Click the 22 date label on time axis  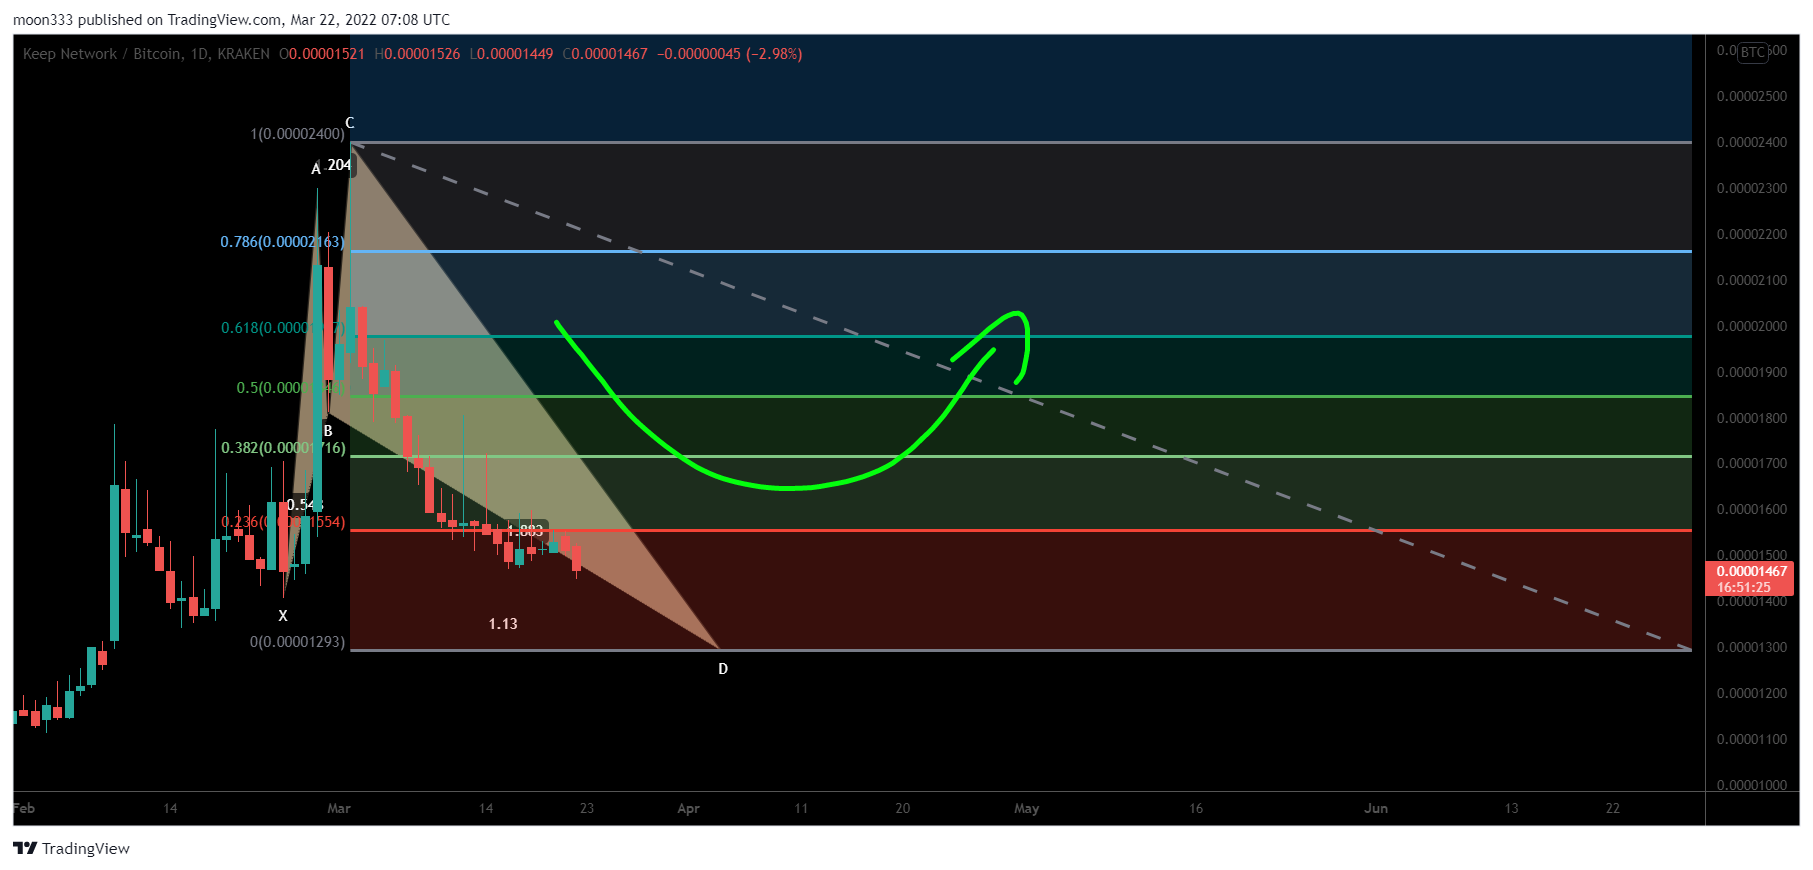click(1613, 808)
